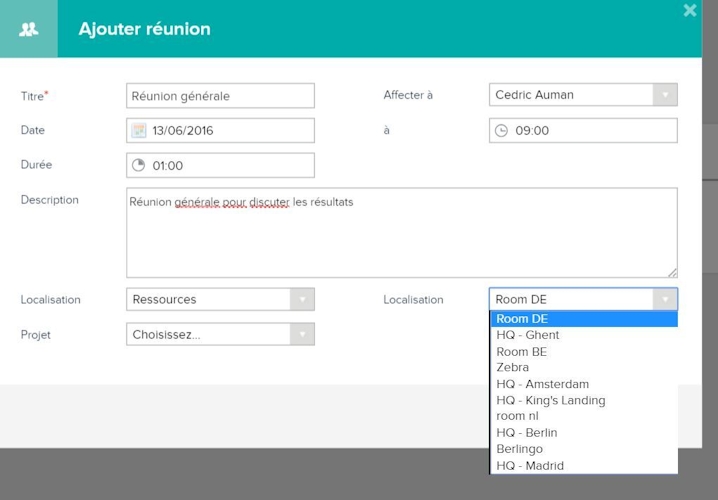Open the Ressources localisation dropdown
This screenshot has height=500, width=718.
[302, 299]
